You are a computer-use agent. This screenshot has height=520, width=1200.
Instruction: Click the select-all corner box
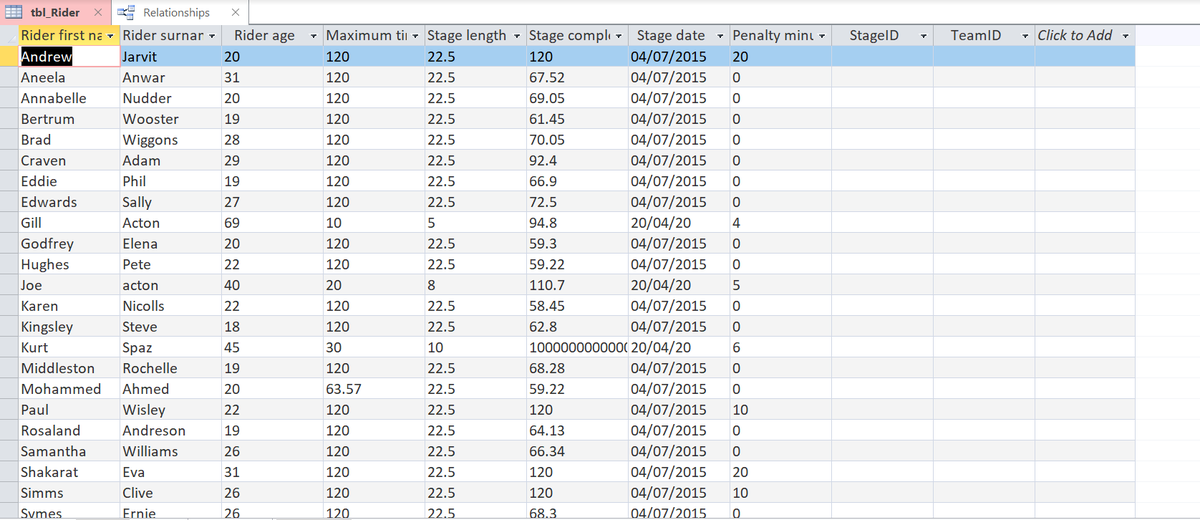[x=9, y=35]
